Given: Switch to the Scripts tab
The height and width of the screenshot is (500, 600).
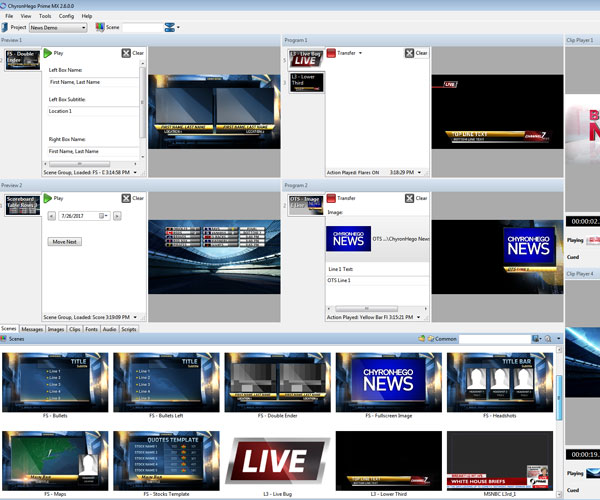Looking at the screenshot, I should pos(129,329).
